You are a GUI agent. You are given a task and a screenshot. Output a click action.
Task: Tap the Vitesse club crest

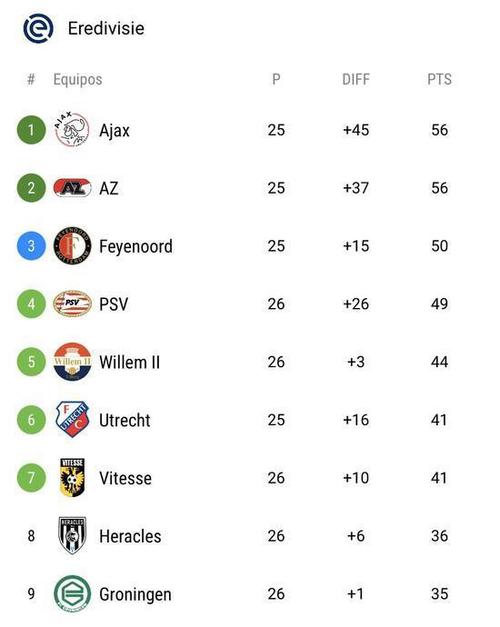72,477
